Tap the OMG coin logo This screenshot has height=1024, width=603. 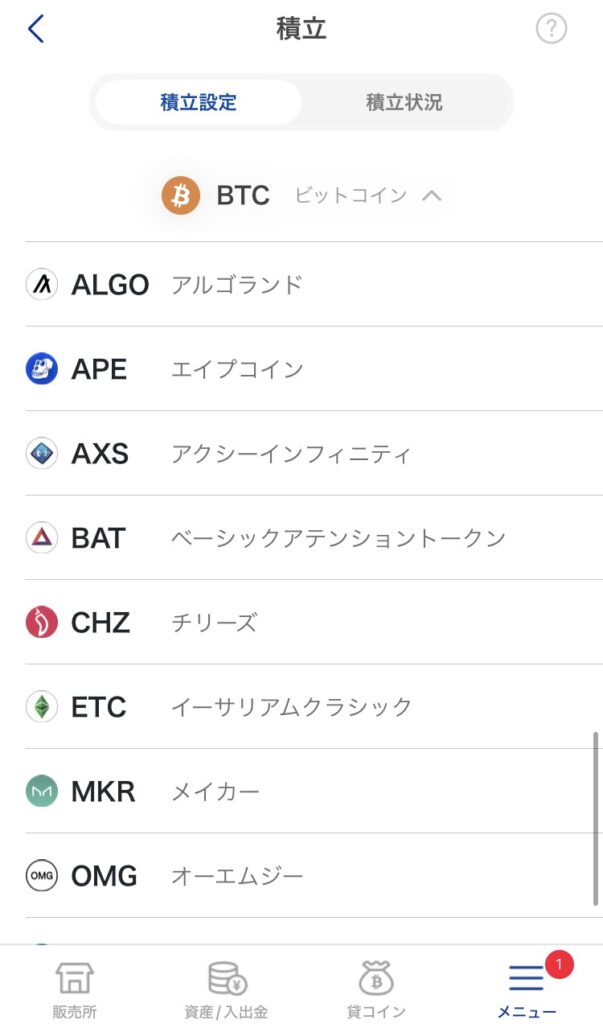(41, 876)
